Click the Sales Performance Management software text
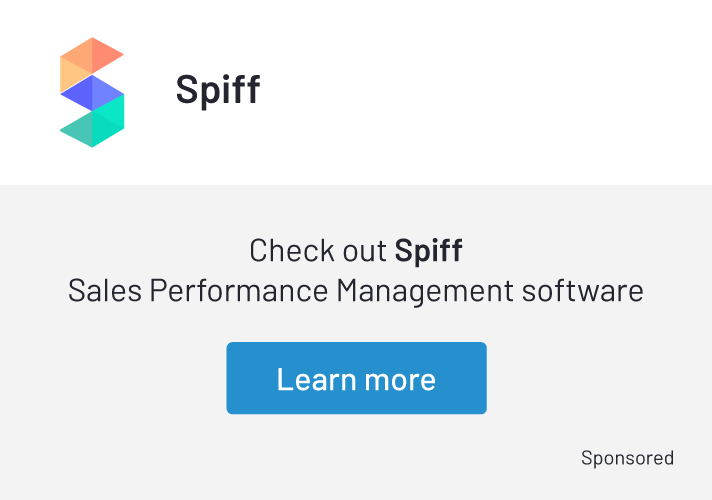 (x=356, y=291)
